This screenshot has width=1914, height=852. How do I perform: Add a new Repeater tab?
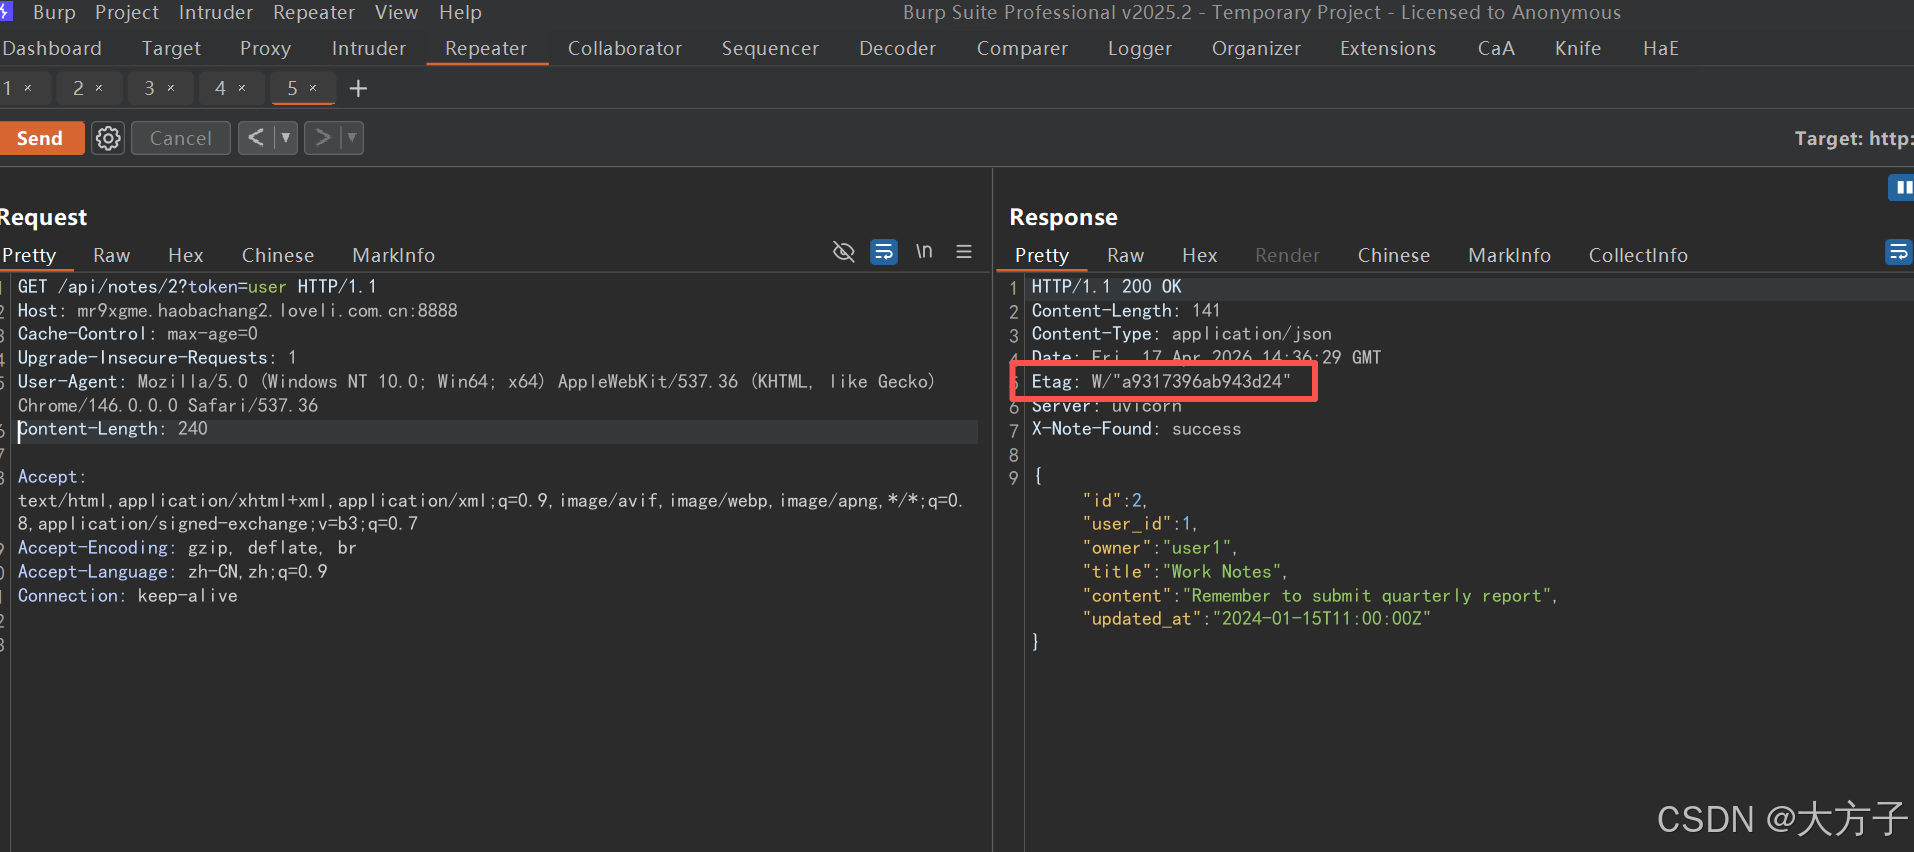click(358, 89)
